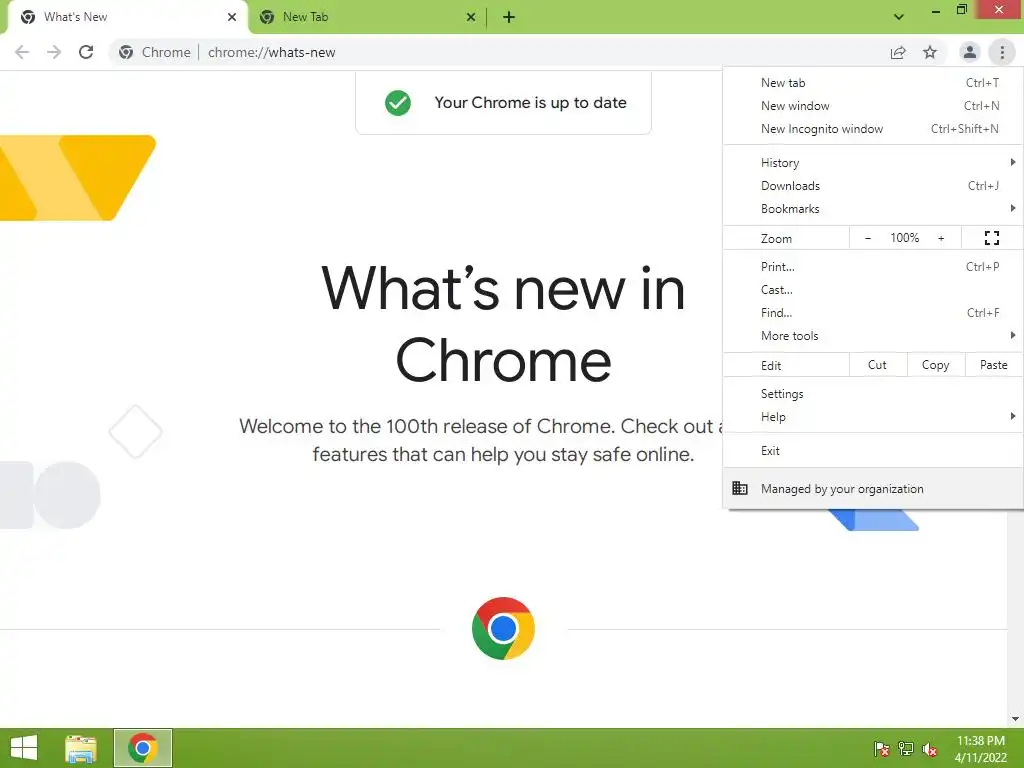
Task: Open the profile avatar button
Action: tap(970, 52)
